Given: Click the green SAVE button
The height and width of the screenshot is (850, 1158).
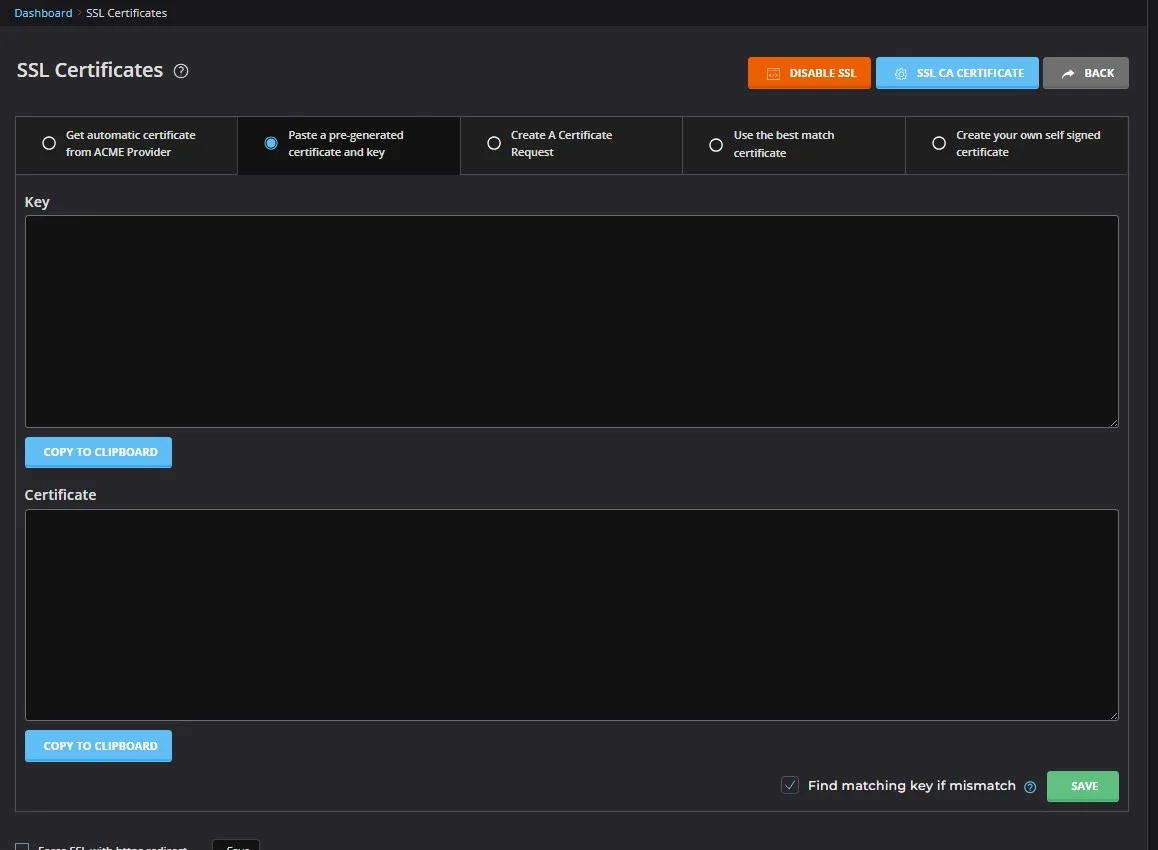Looking at the screenshot, I should (x=1083, y=786).
